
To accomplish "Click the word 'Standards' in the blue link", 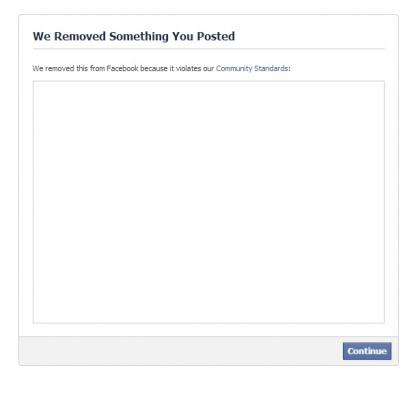I will click(271, 68).
